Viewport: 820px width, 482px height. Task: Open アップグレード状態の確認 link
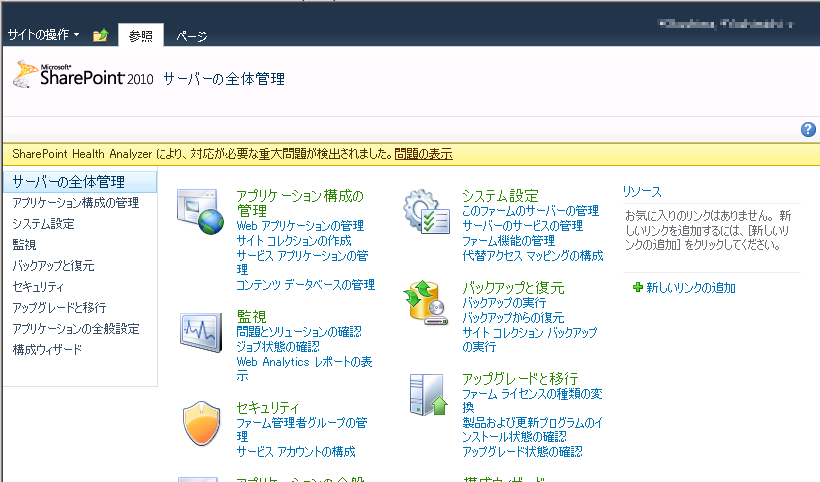[x=522, y=451]
